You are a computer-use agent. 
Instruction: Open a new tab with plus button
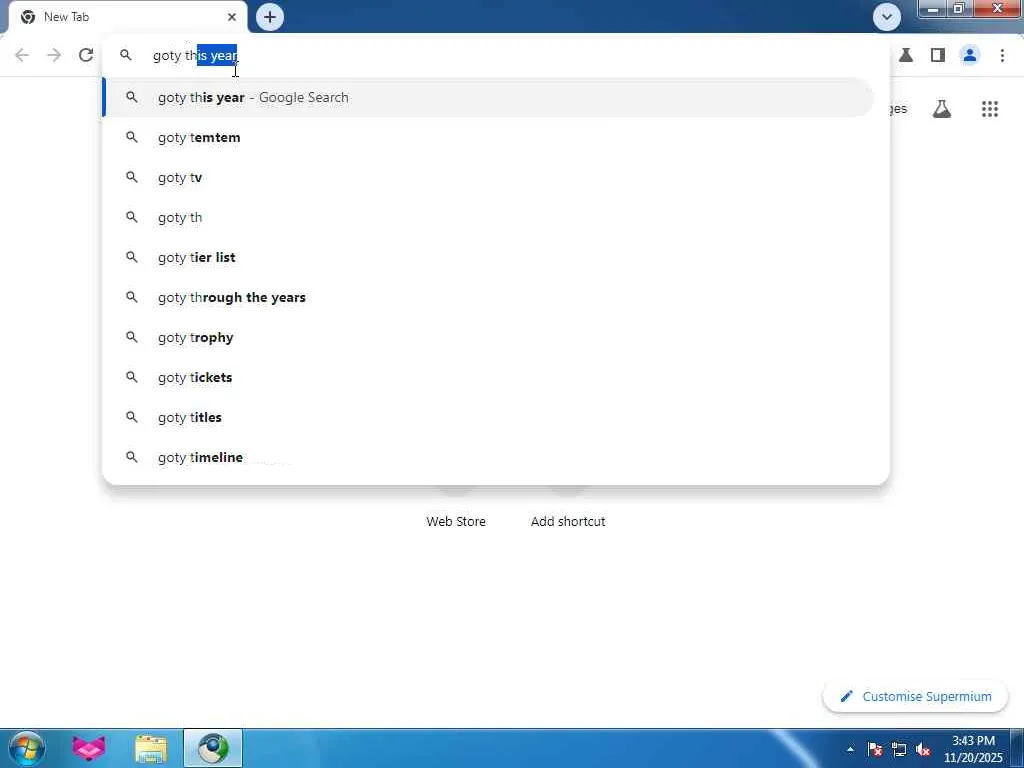point(270,17)
